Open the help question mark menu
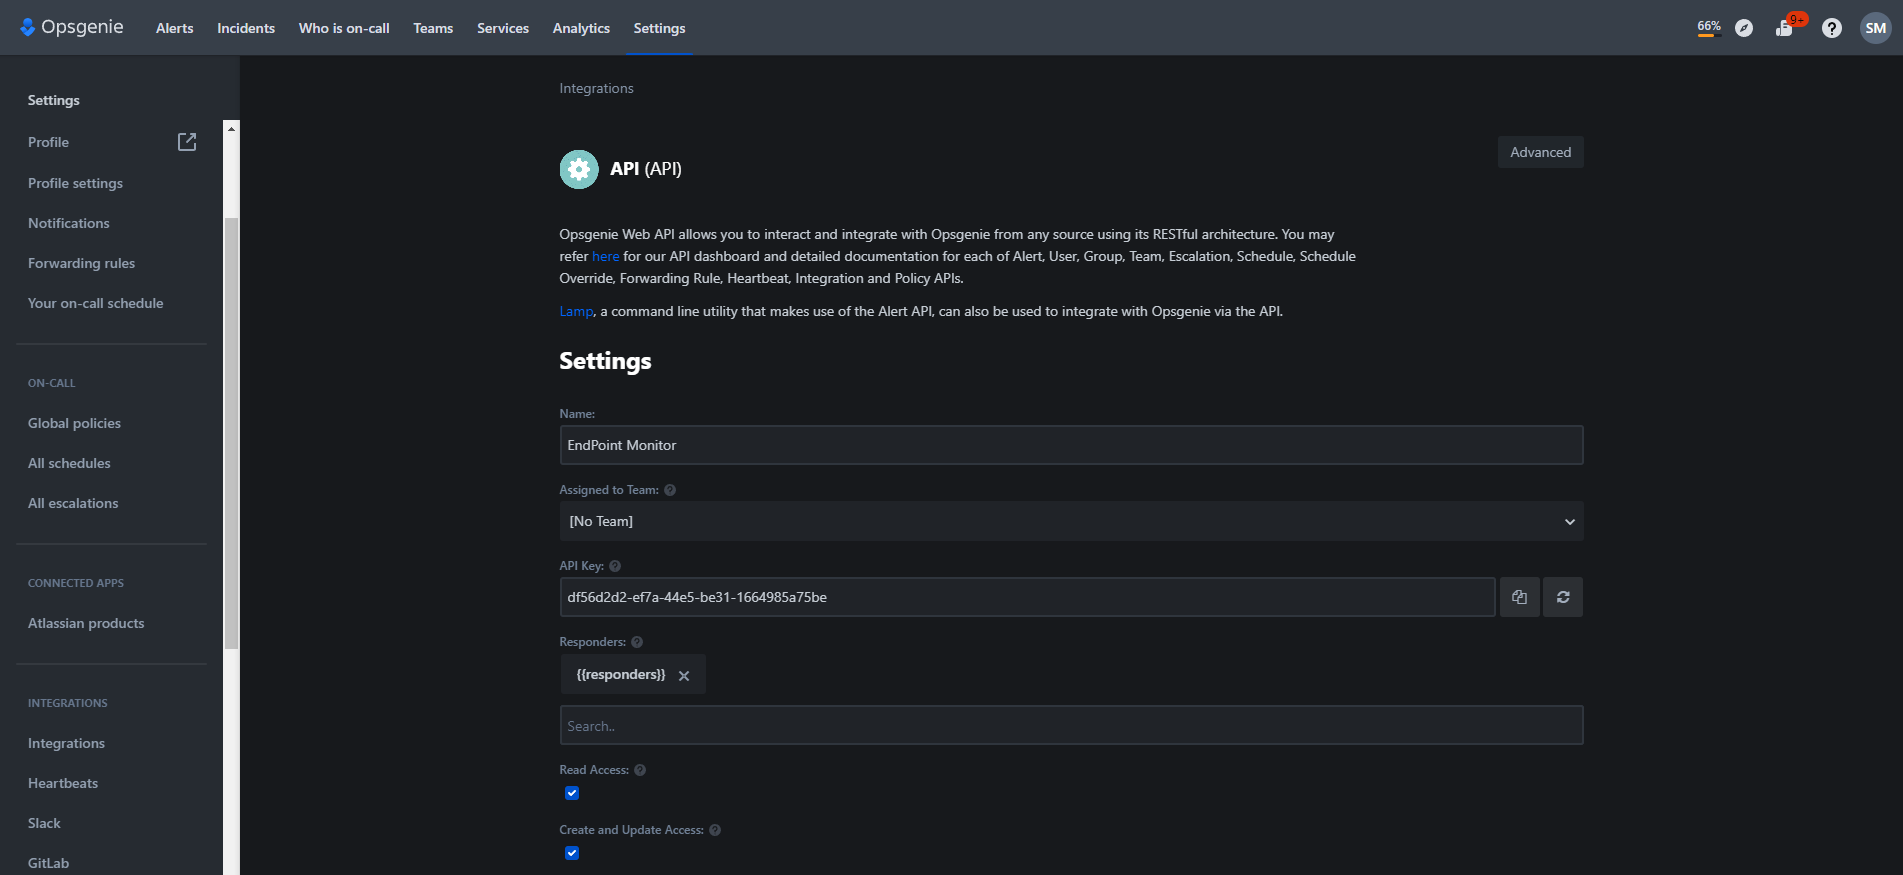This screenshot has height=875, width=1903. 1832,28
